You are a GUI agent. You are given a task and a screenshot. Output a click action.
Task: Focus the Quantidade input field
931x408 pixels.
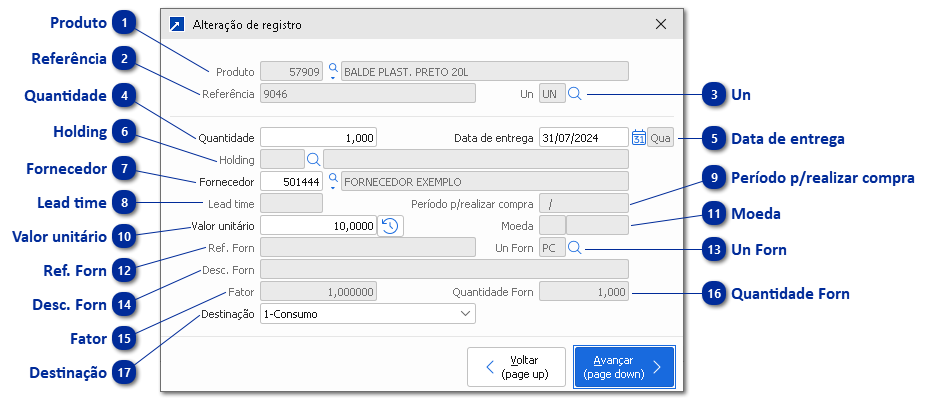tap(318, 137)
